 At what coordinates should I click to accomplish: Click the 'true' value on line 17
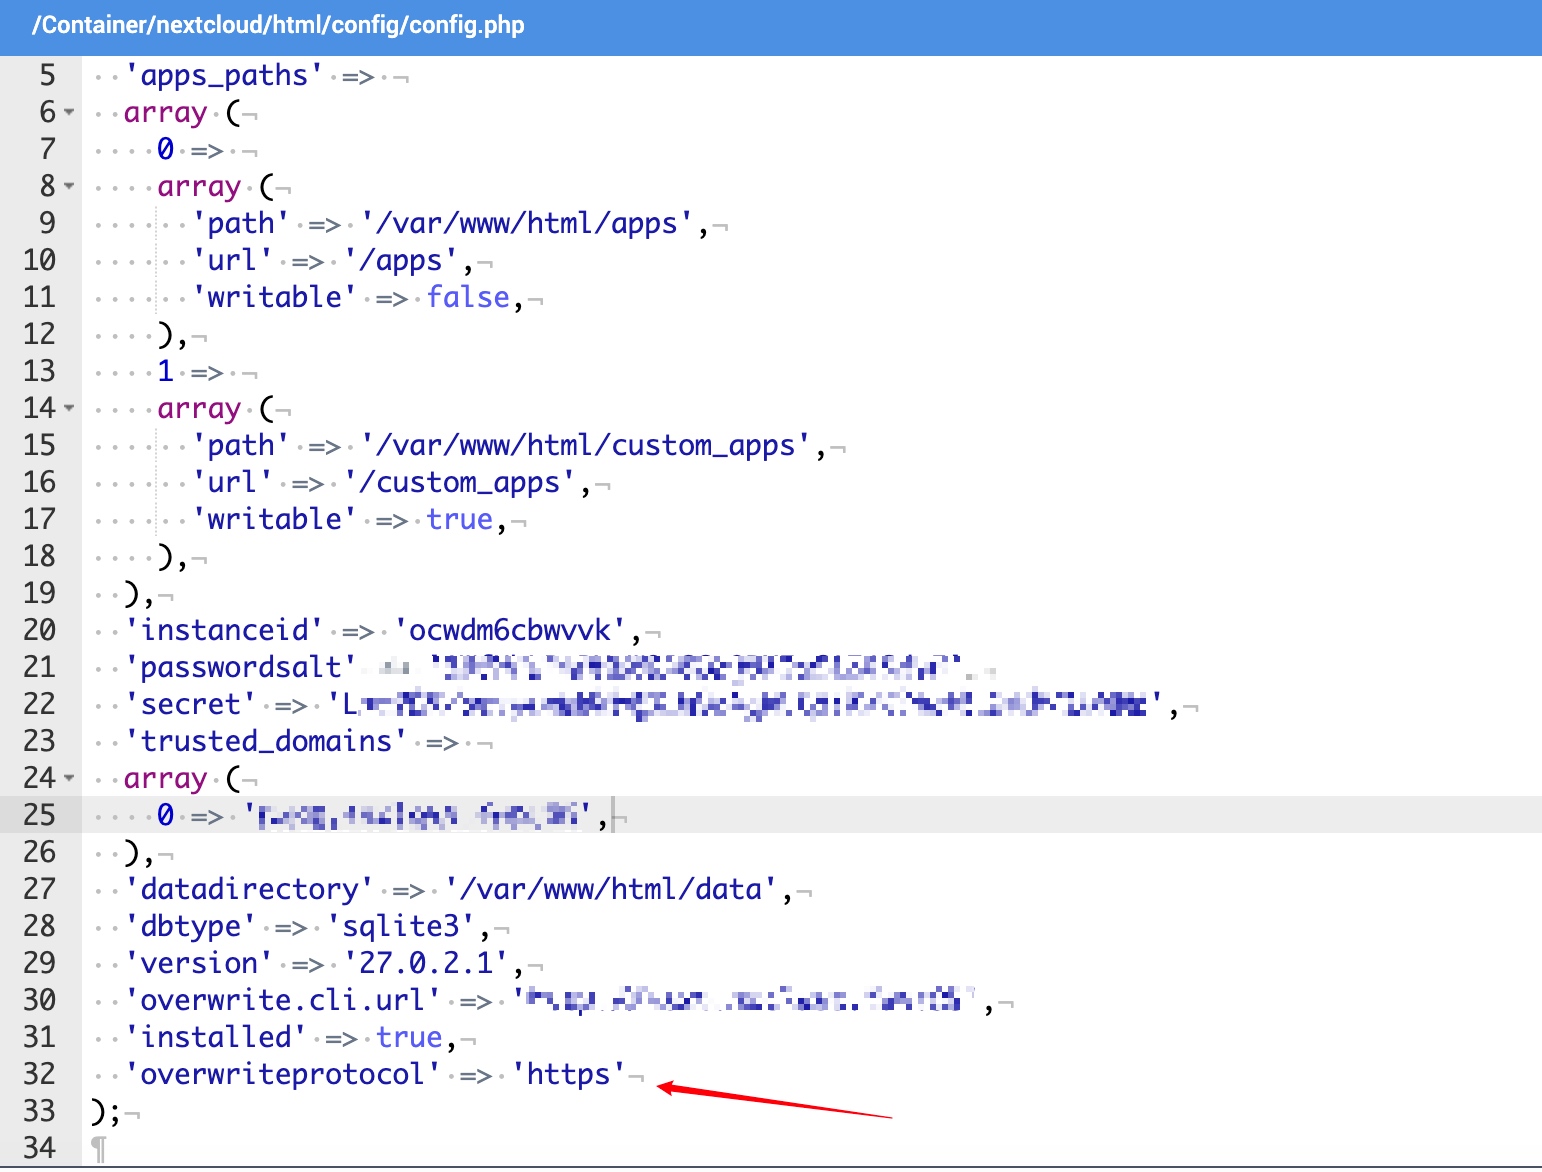[460, 519]
